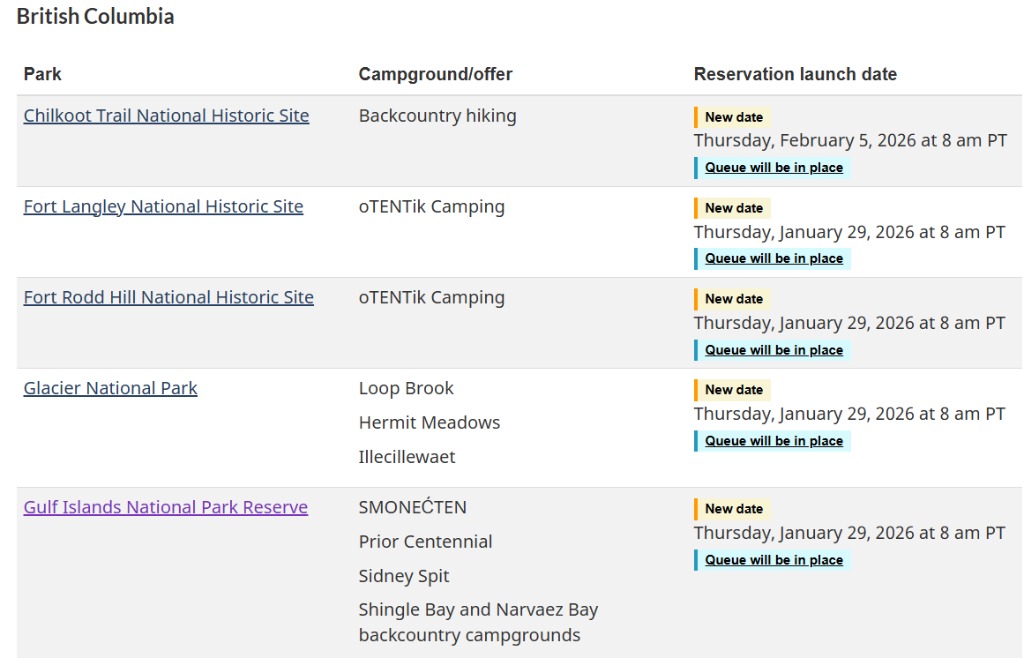Viewport: 1024px width, 658px height.
Task: Open the queue link for Gulf Islands
Action: tap(773, 560)
